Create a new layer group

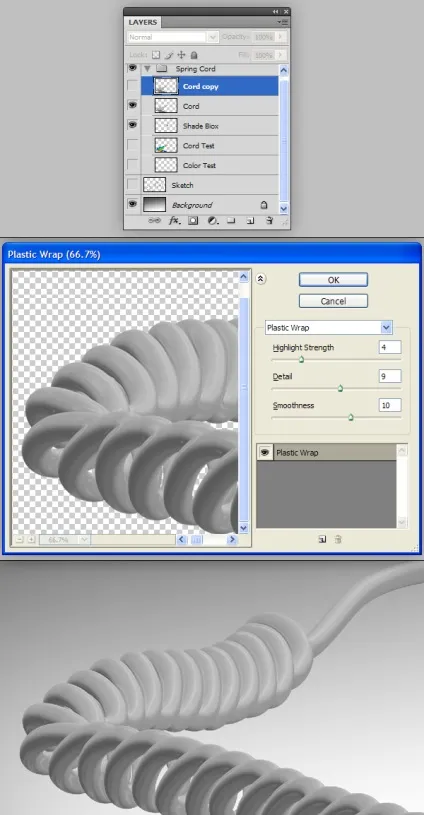pos(231,221)
